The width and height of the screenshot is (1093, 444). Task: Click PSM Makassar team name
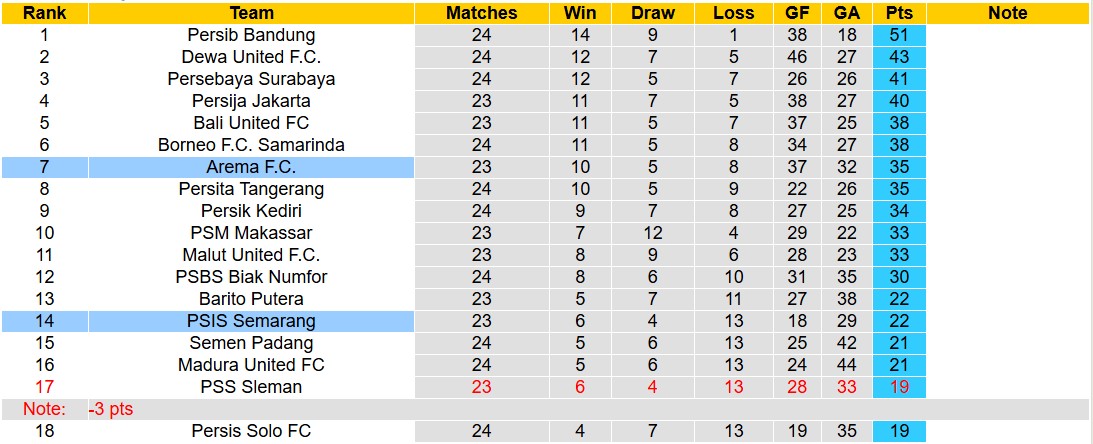[x=251, y=233]
